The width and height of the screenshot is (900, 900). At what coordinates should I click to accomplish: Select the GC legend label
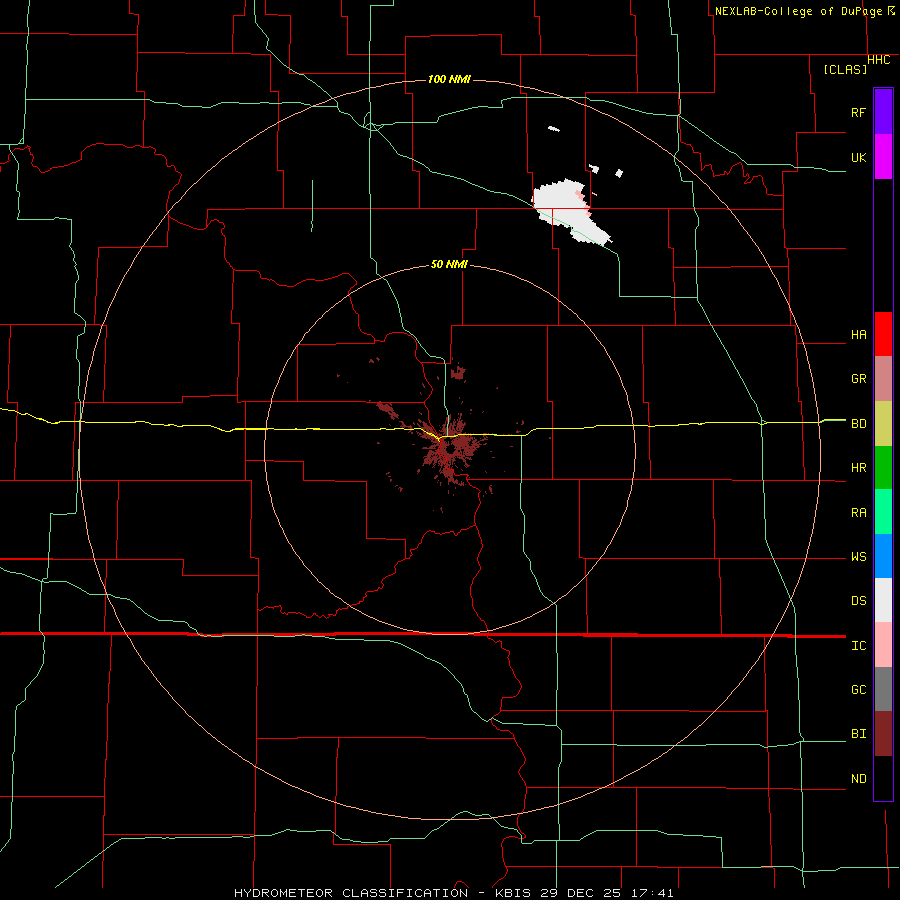click(x=858, y=690)
